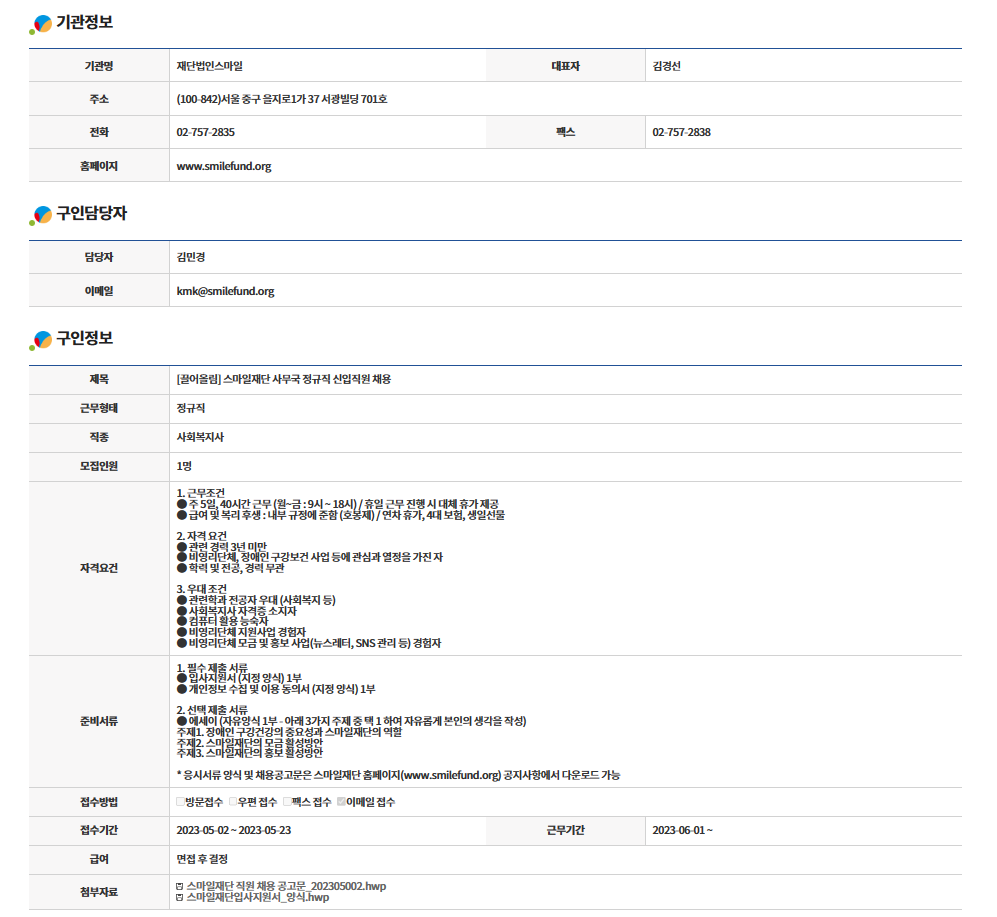This screenshot has width=997, height=917.
Task: Click the 담당자 row label
Action: 99,258
